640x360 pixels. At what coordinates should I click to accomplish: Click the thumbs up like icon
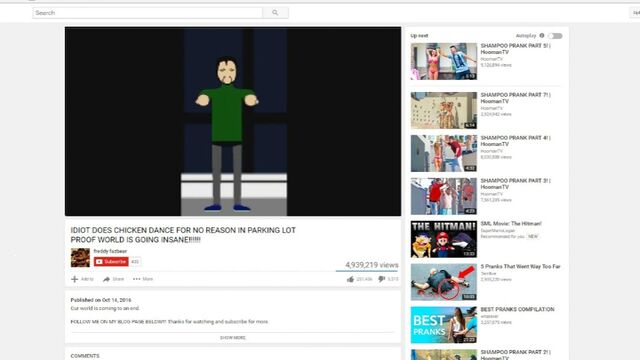350,279
